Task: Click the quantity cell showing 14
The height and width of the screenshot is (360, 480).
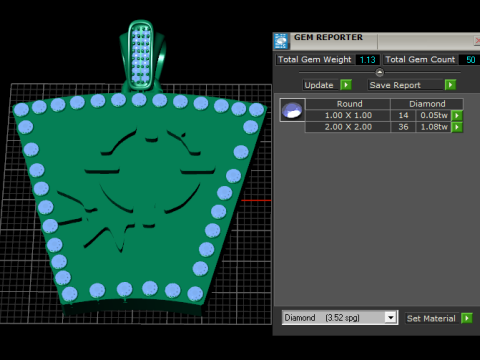Action: click(403, 115)
